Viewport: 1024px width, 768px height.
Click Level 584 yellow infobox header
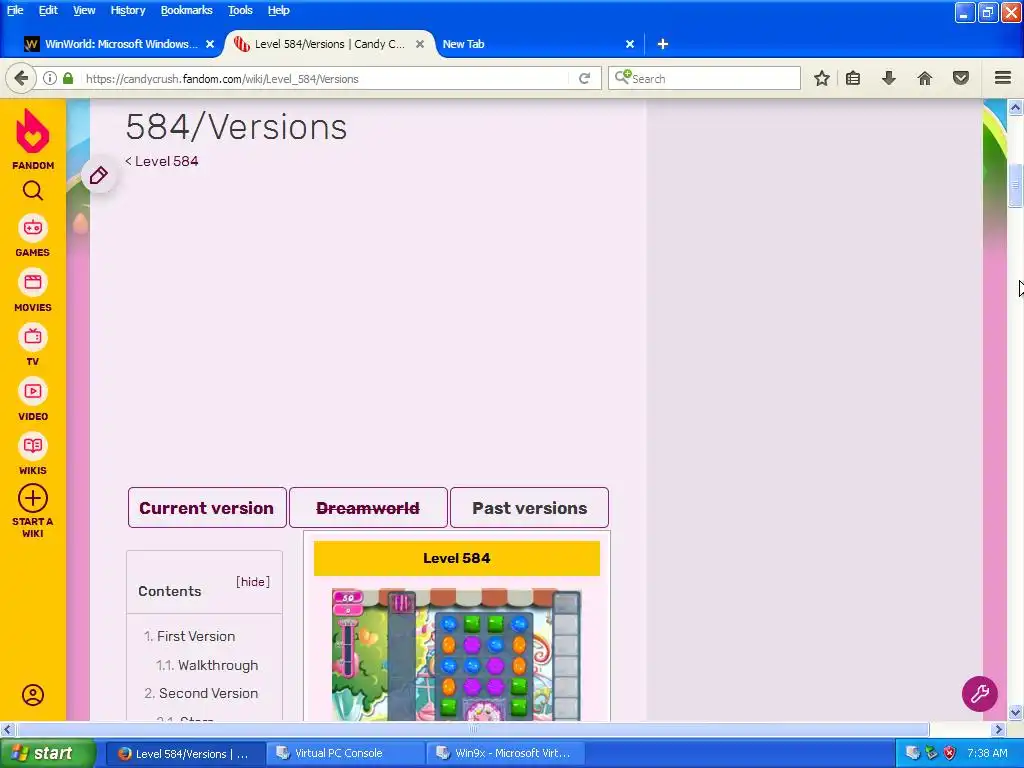click(x=456, y=558)
